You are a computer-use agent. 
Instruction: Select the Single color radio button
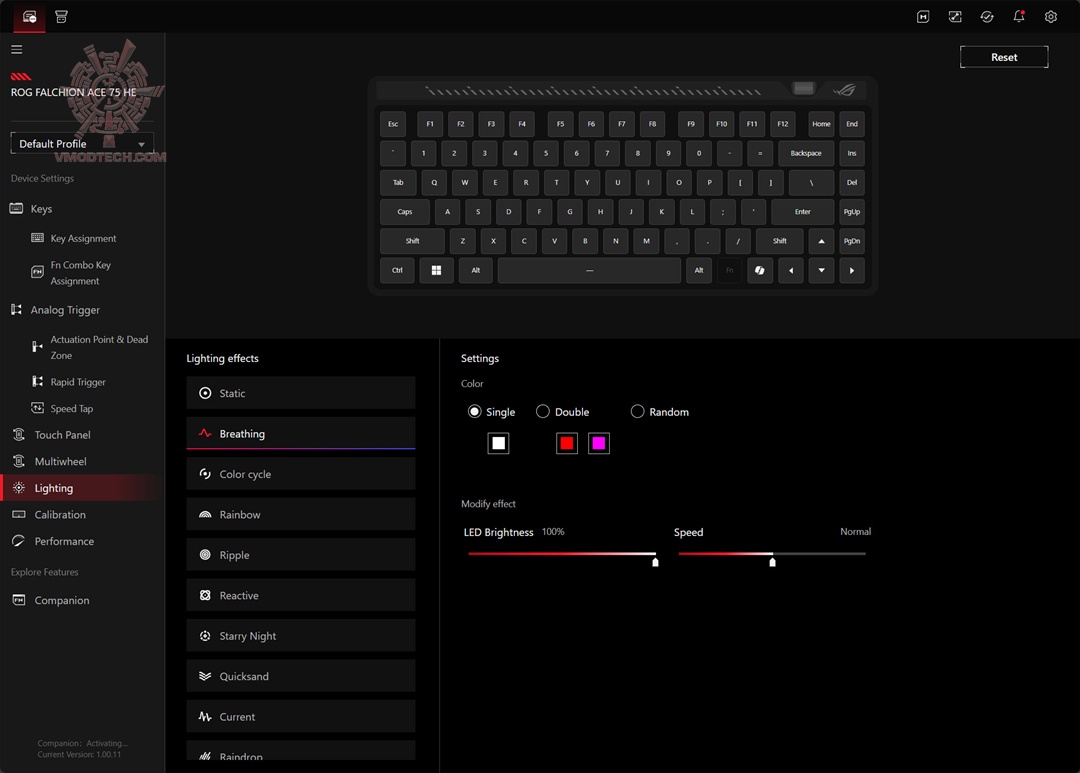(x=475, y=411)
